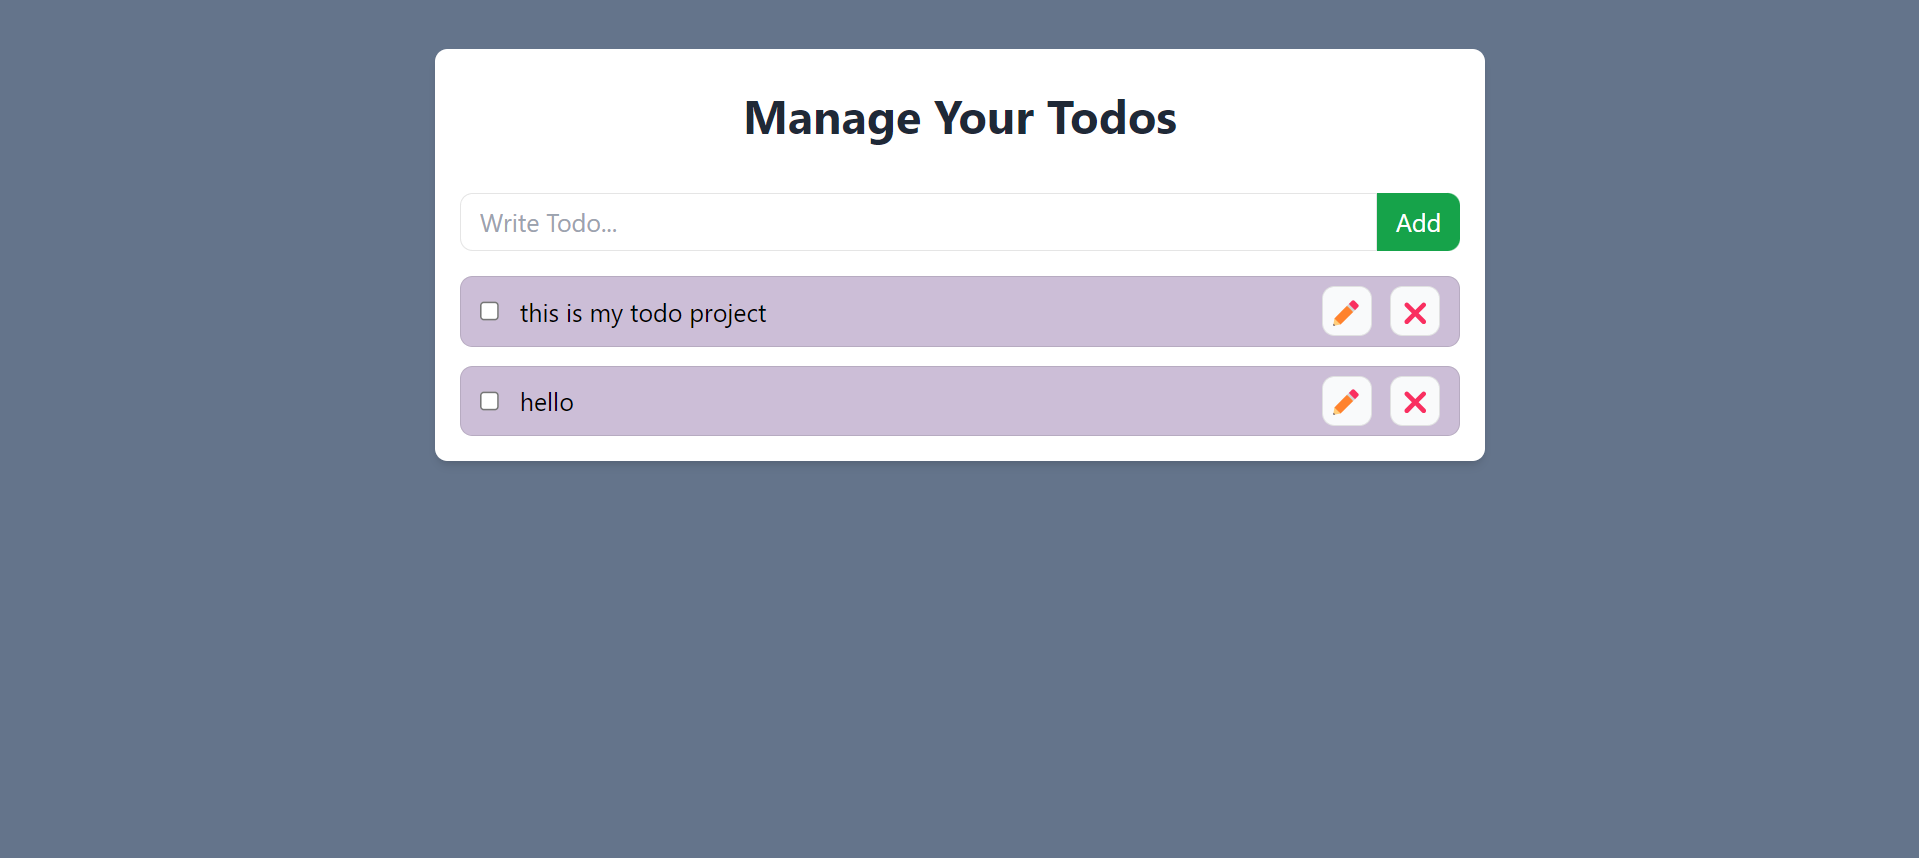Click the word 'Manage' in the title
Viewport: 1919px width, 858px height.
coord(832,120)
